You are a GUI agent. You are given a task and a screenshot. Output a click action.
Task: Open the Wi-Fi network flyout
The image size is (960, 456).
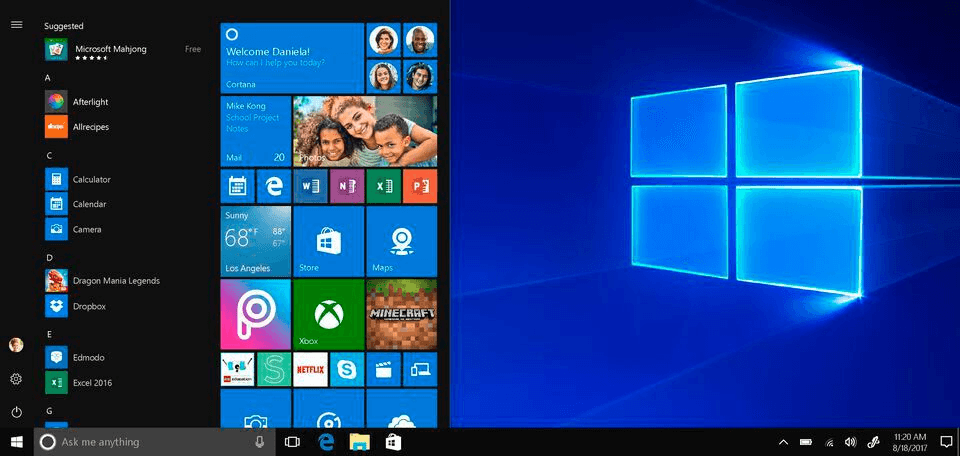pos(829,442)
